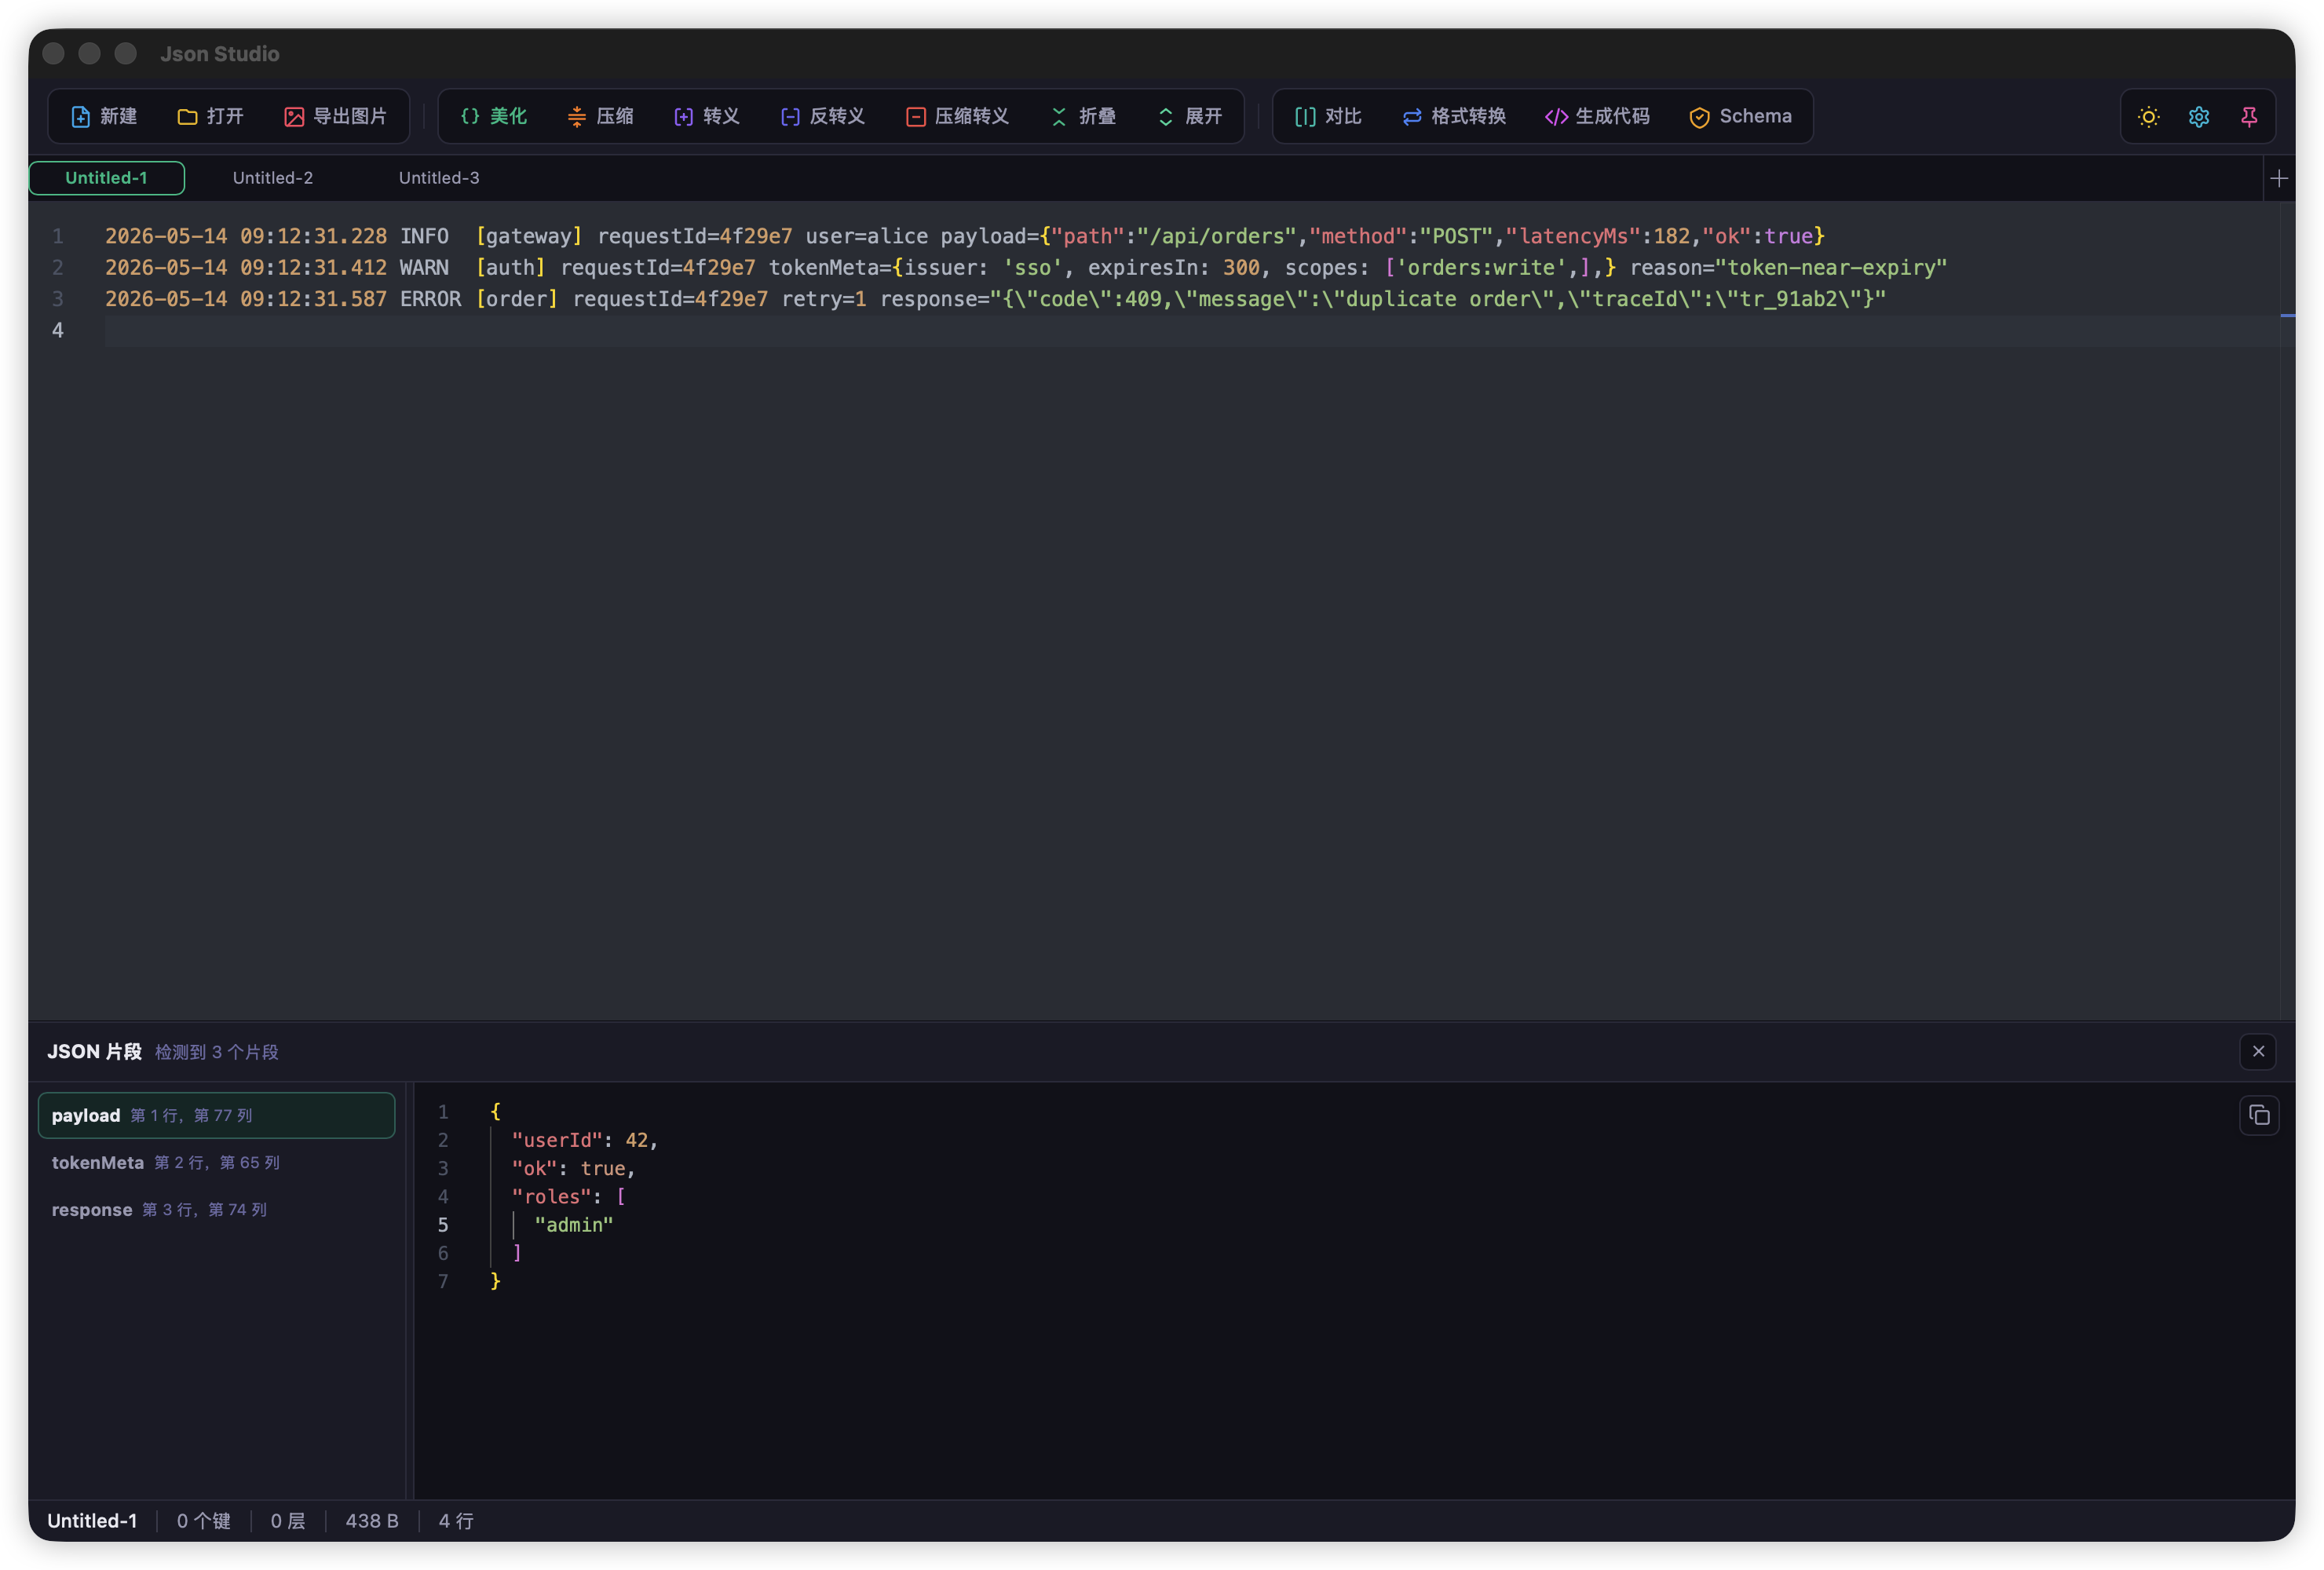The height and width of the screenshot is (1570, 2324).
Task: Click 'token-near-expiry' reason text
Action: point(1831,268)
